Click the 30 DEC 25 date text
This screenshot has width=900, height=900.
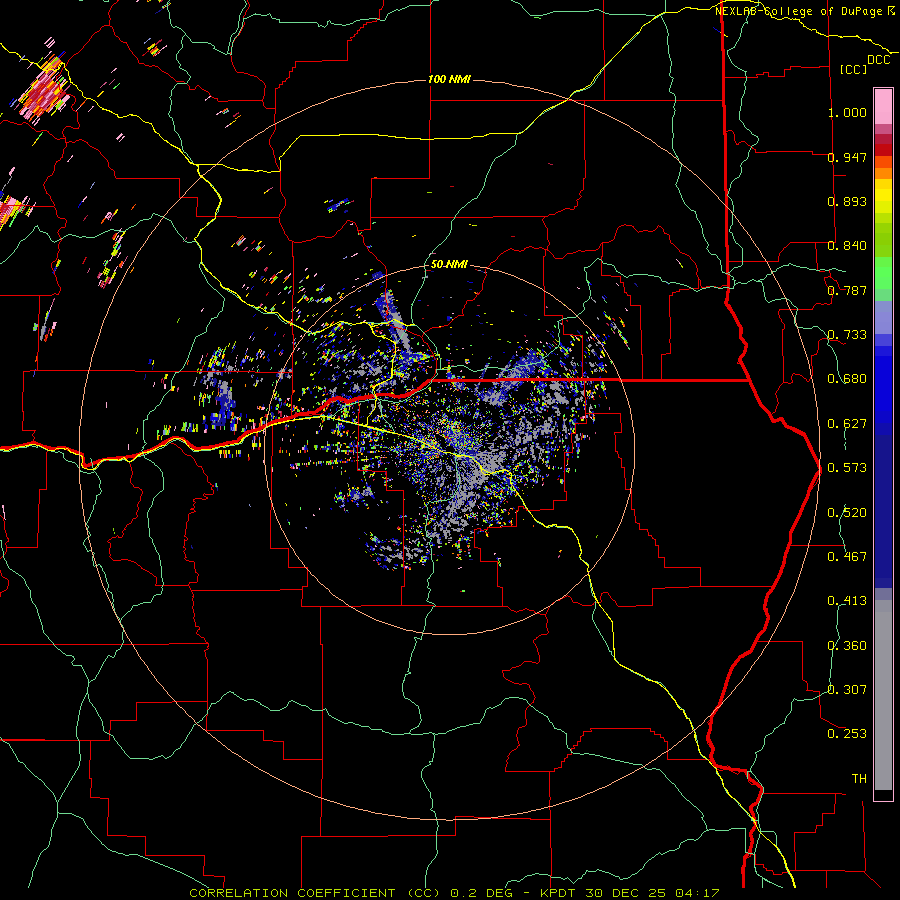coord(626,893)
